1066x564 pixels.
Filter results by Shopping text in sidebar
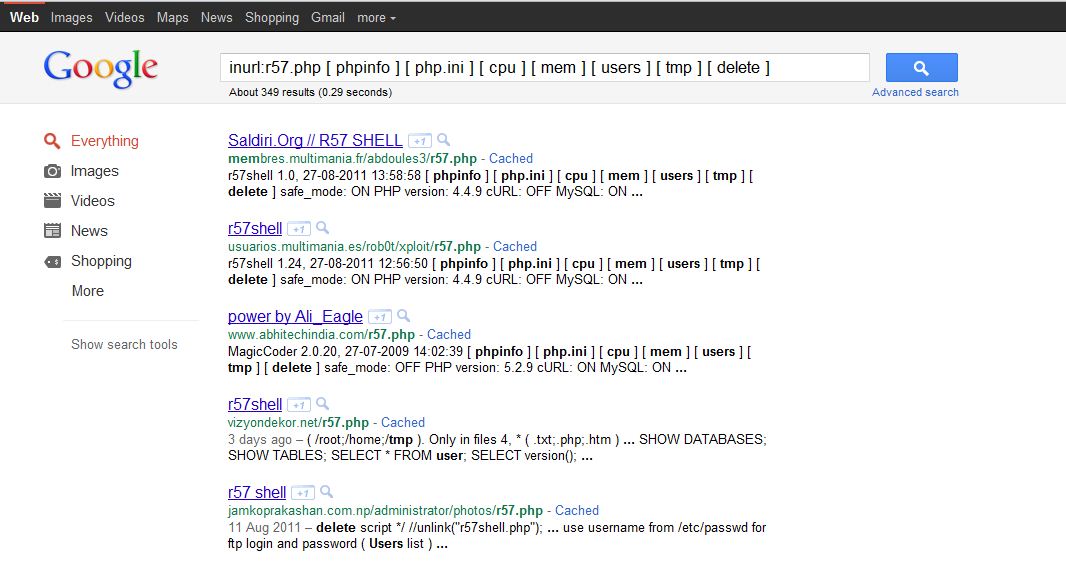click(x=101, y=262)
